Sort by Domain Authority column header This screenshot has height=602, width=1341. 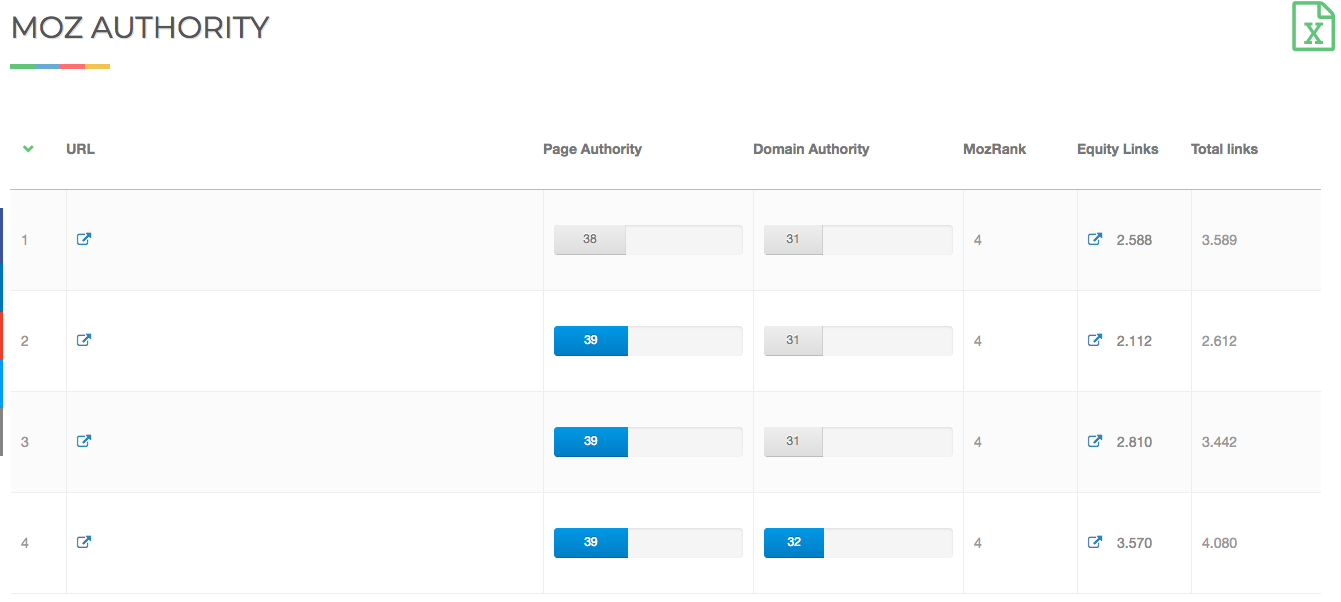click(811, 149)
